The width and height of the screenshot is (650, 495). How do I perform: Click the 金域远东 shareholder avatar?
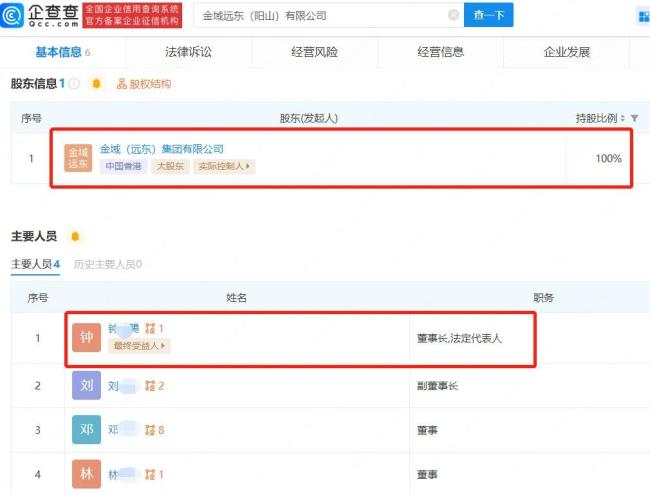(78, 158)
